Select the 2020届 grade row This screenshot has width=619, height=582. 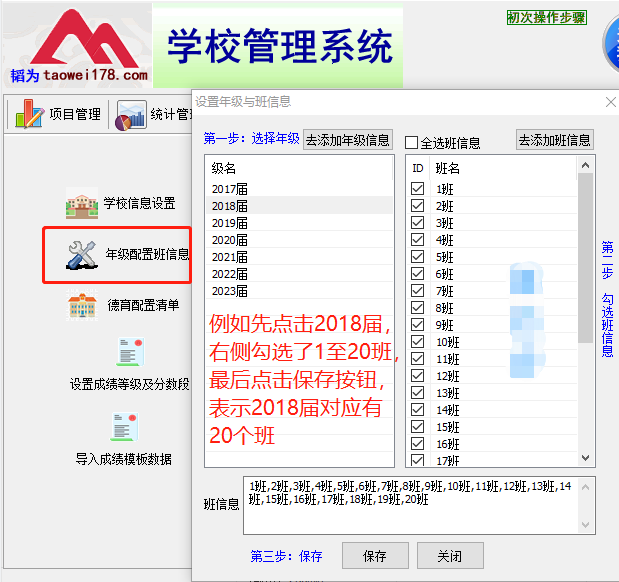click(299, 240)
